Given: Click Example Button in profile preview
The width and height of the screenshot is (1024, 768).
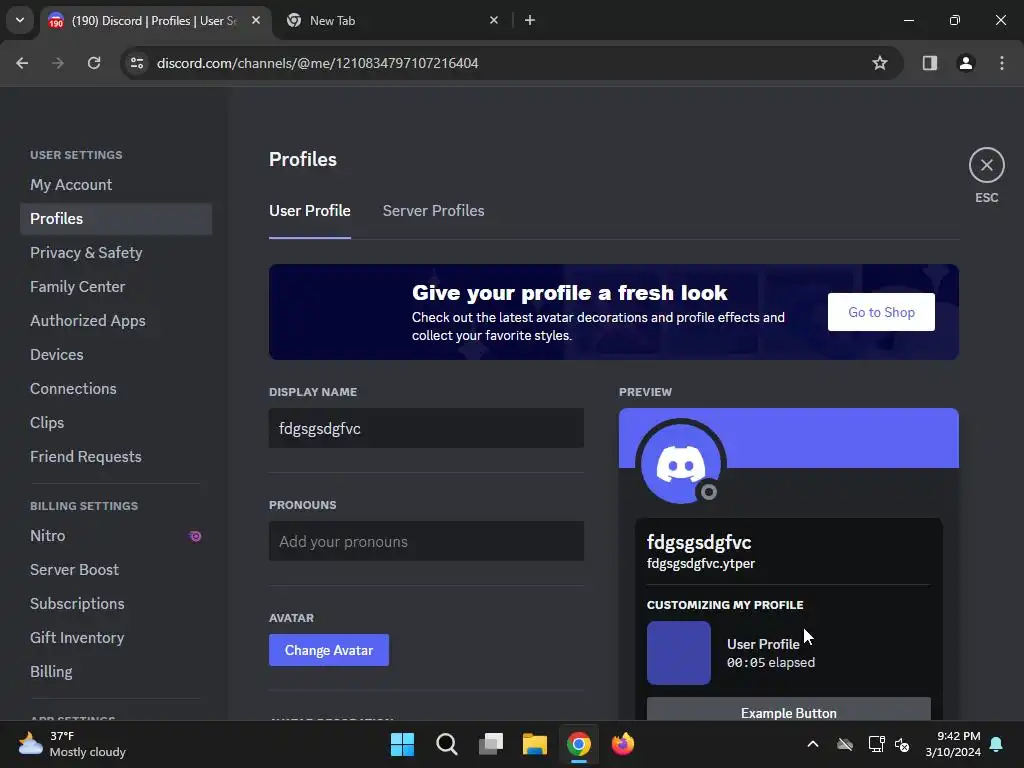Looking at the screenshot, I should [x=788, y=709].
